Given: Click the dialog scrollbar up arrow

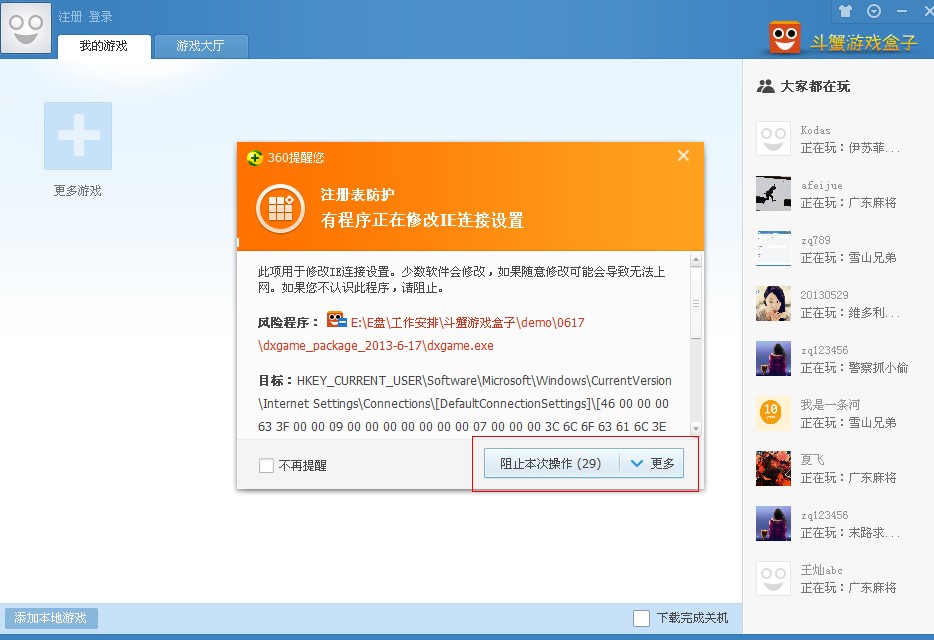Looking at the screenshot, I should [x=696, y=260].
